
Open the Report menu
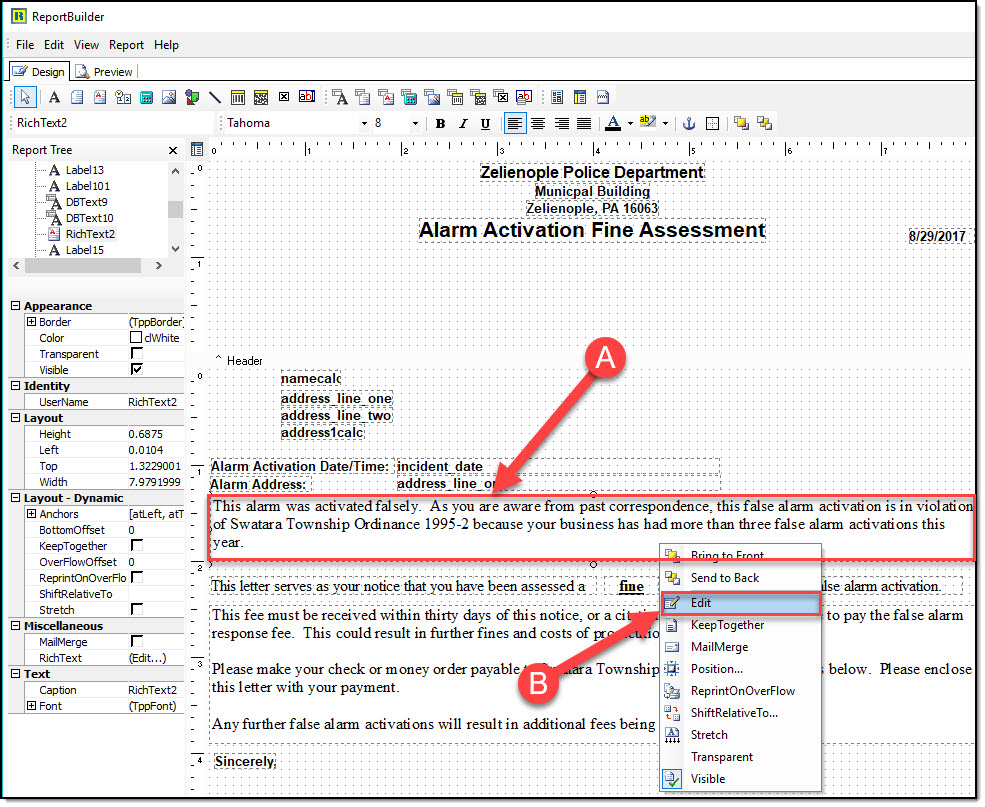[126, 45]
